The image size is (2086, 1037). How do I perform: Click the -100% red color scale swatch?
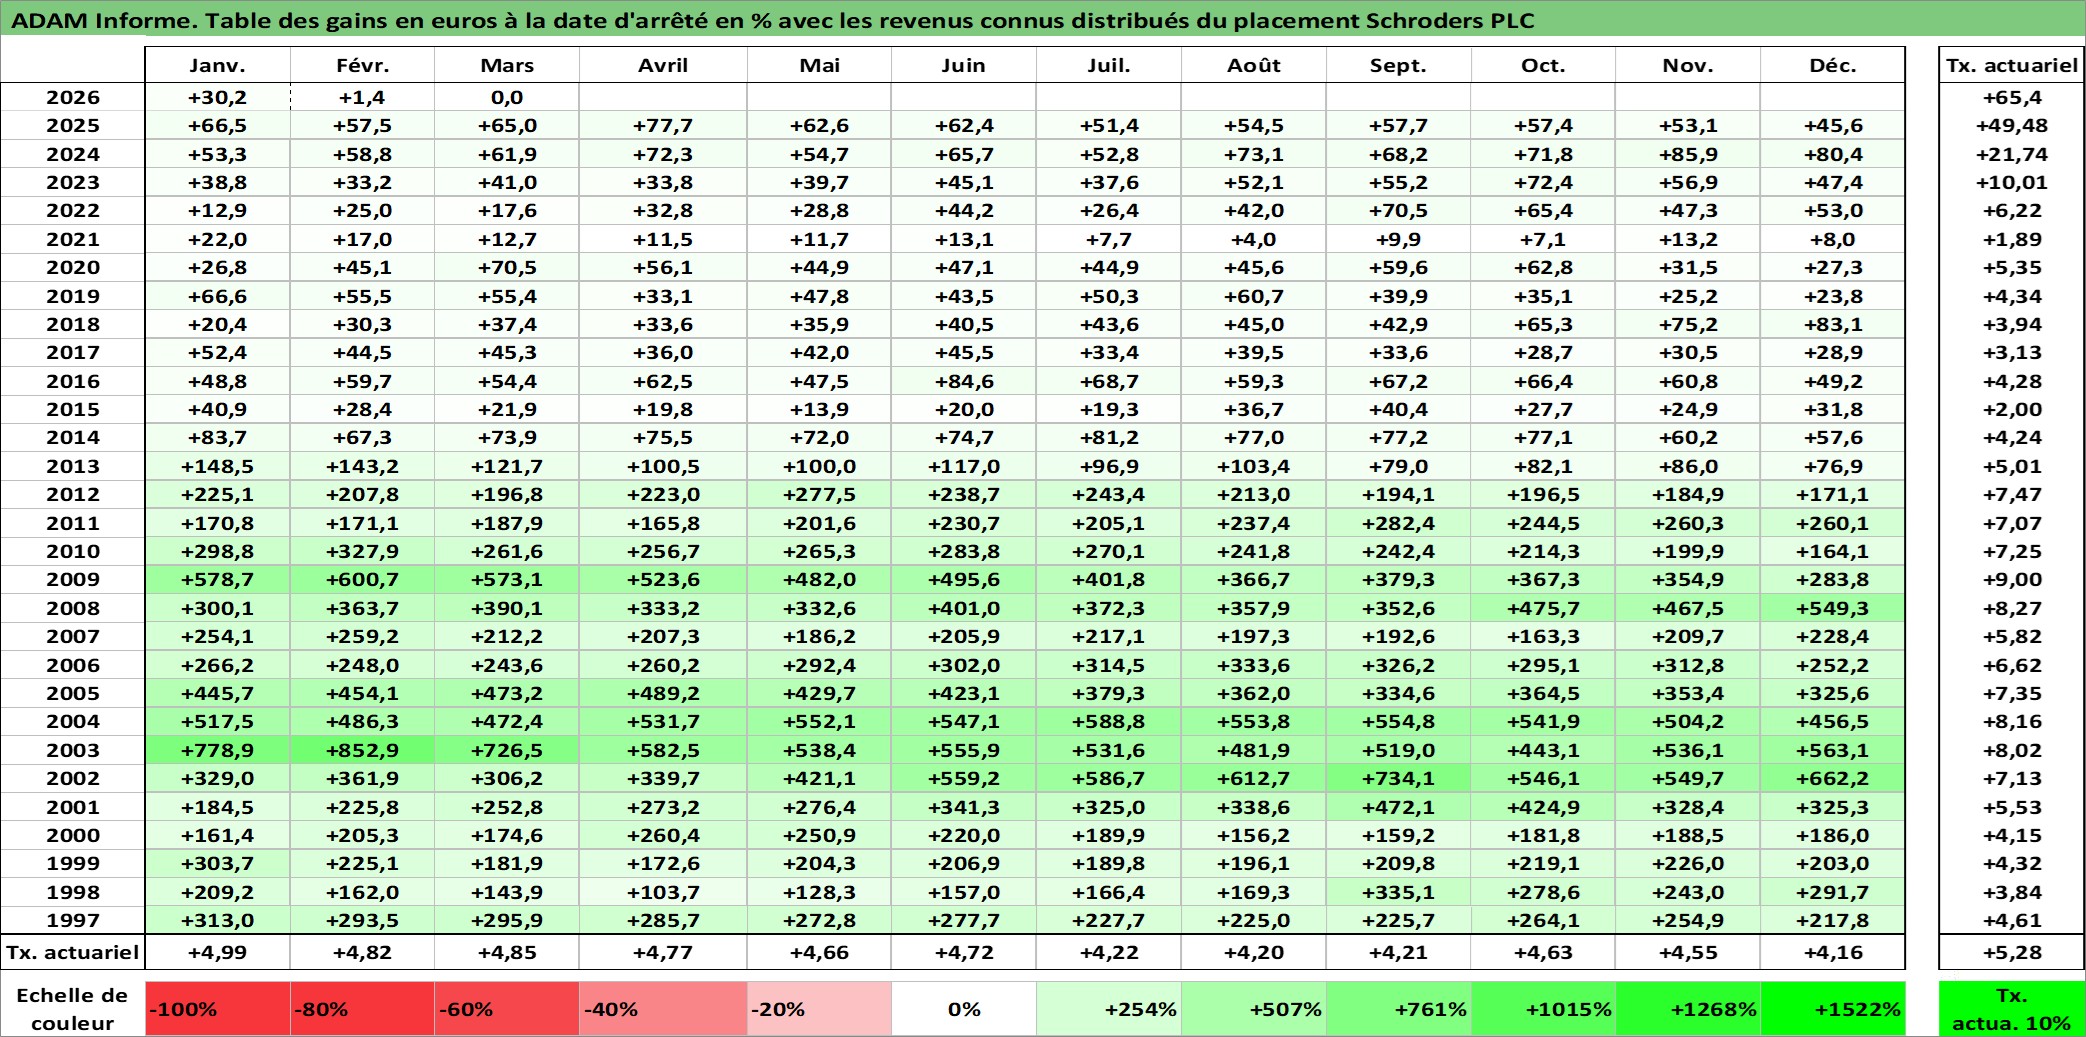(x=218, y=1008)
